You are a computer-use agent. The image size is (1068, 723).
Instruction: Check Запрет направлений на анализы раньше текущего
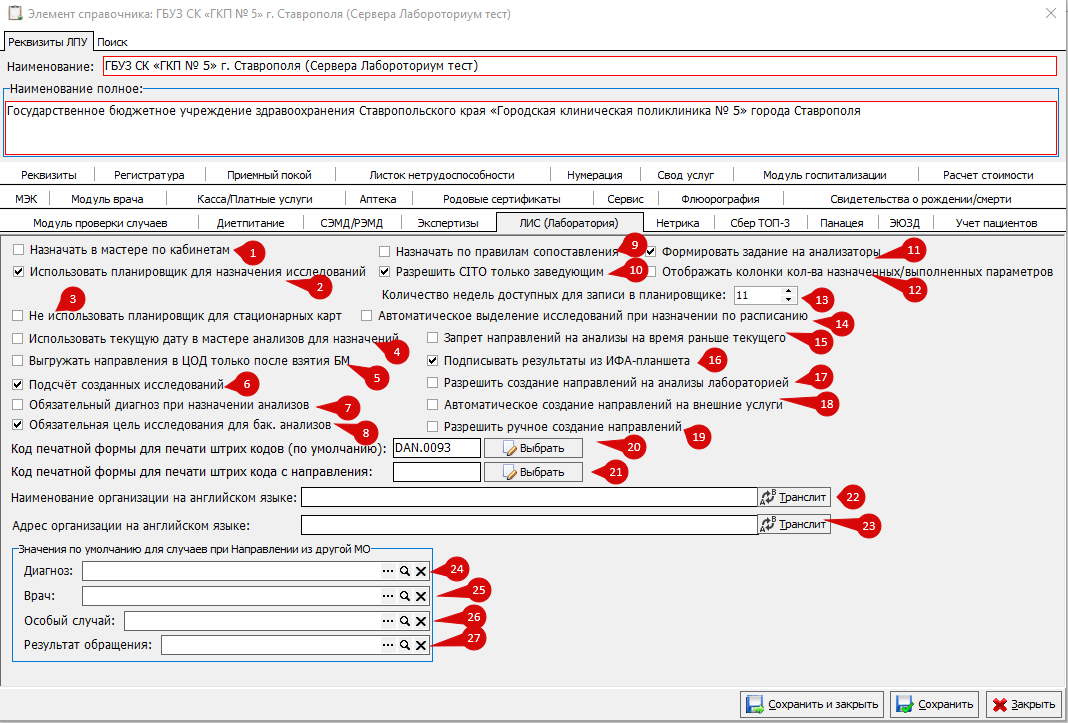[433, 337]
